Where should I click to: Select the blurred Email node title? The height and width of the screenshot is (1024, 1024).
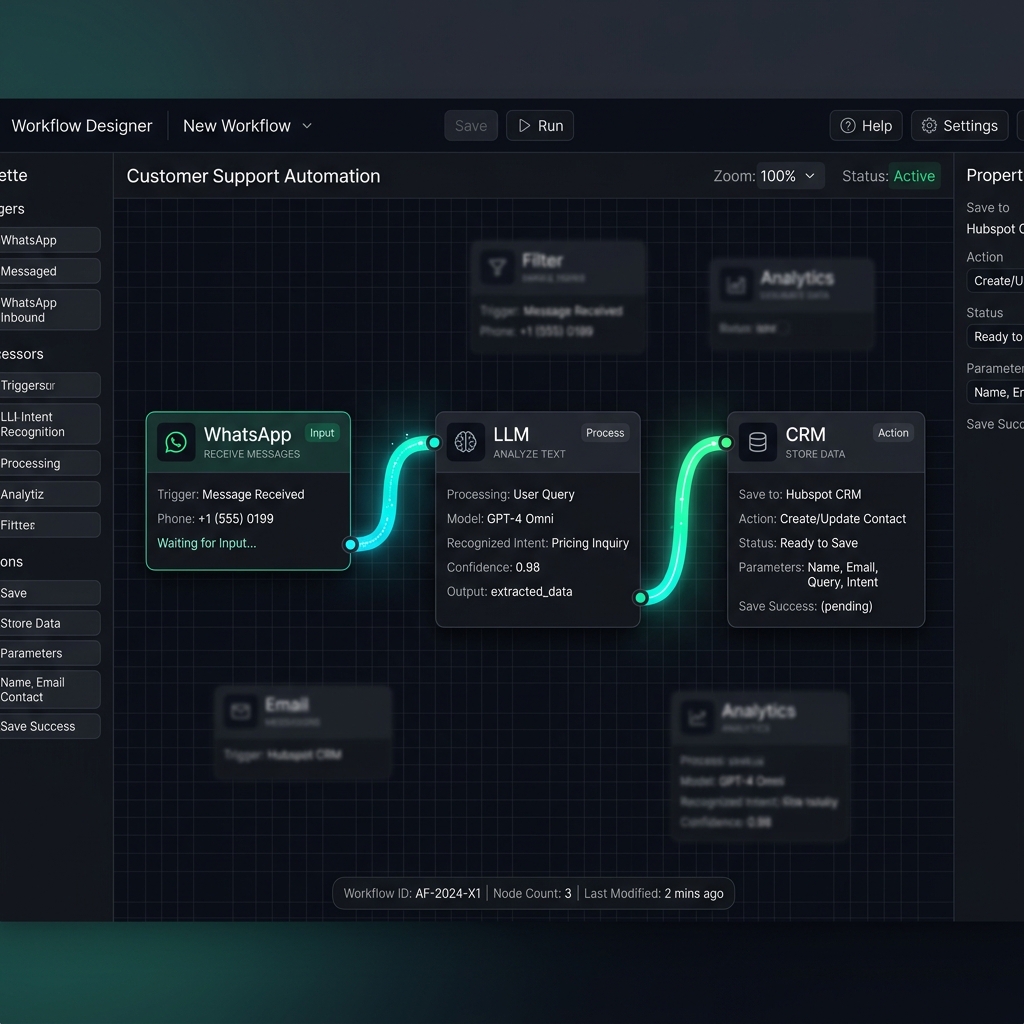[x=287, y=705]
